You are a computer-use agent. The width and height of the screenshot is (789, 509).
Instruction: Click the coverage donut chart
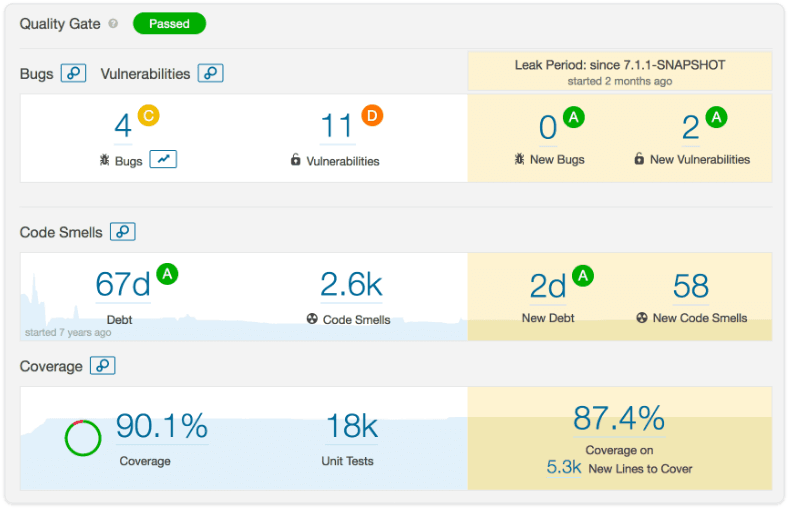83,438
